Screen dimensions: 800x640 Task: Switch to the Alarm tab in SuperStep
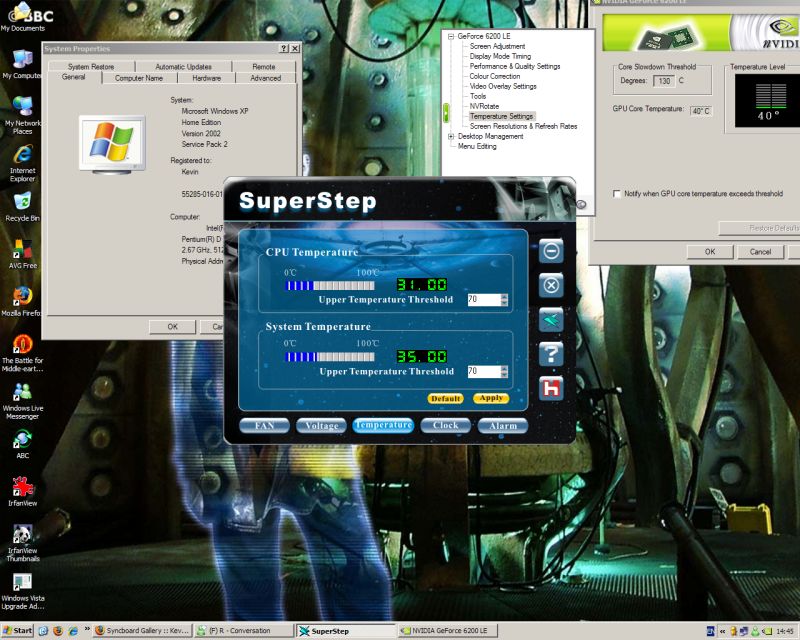click(503, 425)
